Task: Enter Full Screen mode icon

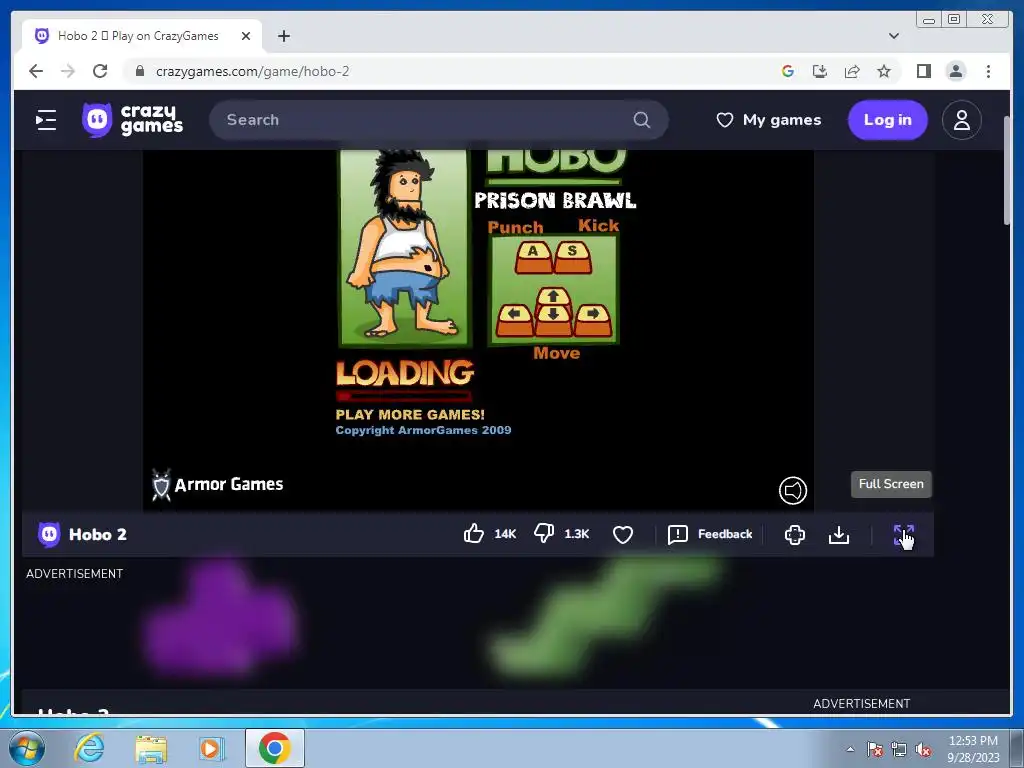Action: point(903,535)
